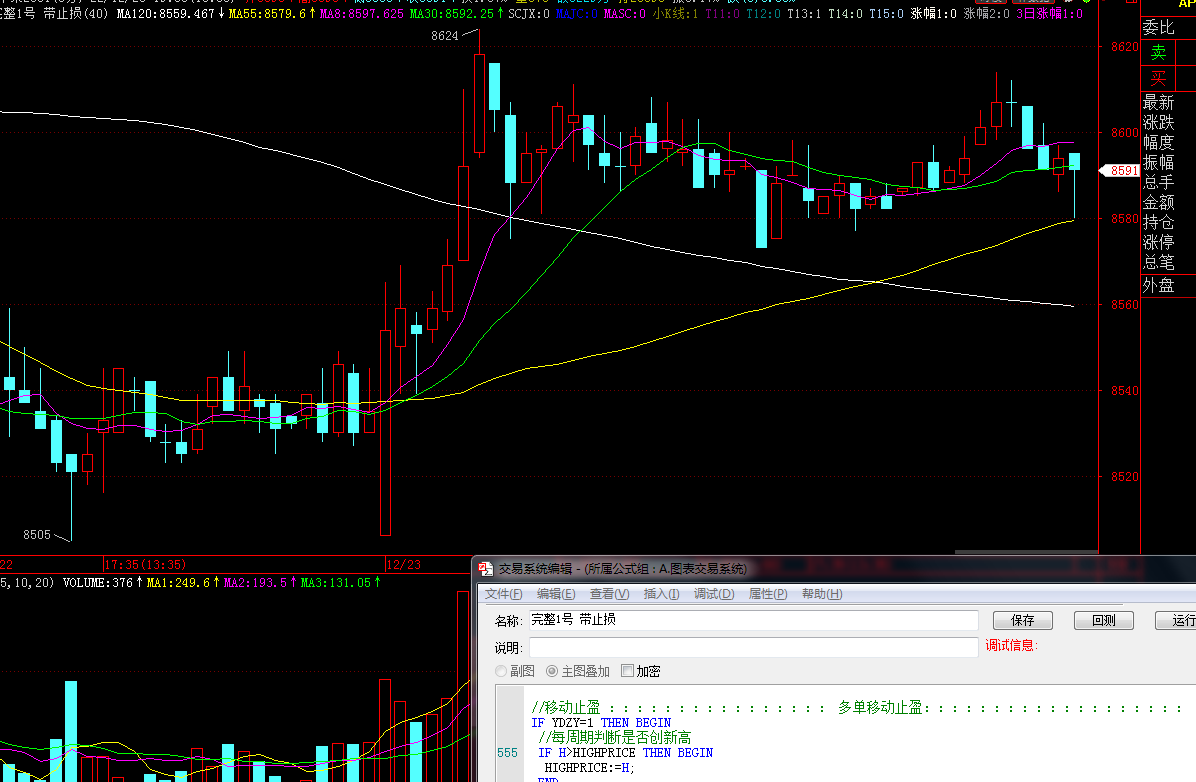This screenshot has height=782, width=1196.
Task: Click the 运行 run button
Action: pyautogui.click(x=1176, y=620)
